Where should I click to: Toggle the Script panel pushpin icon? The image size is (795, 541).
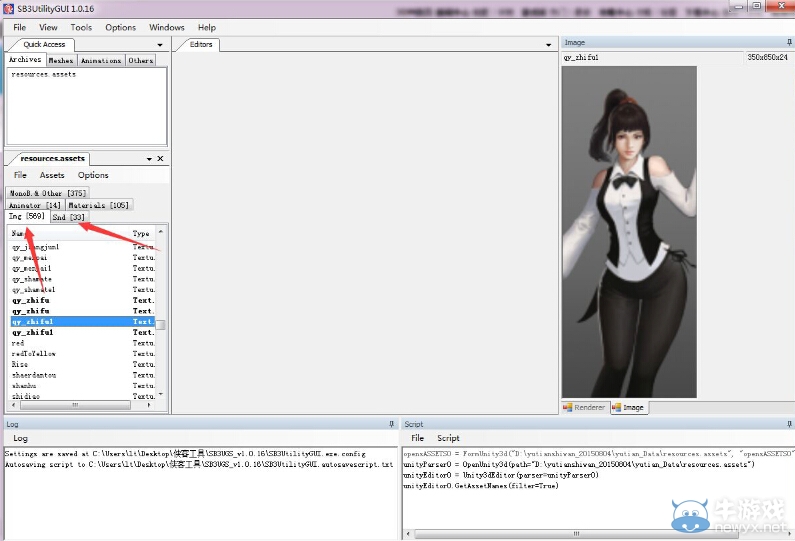789,424
